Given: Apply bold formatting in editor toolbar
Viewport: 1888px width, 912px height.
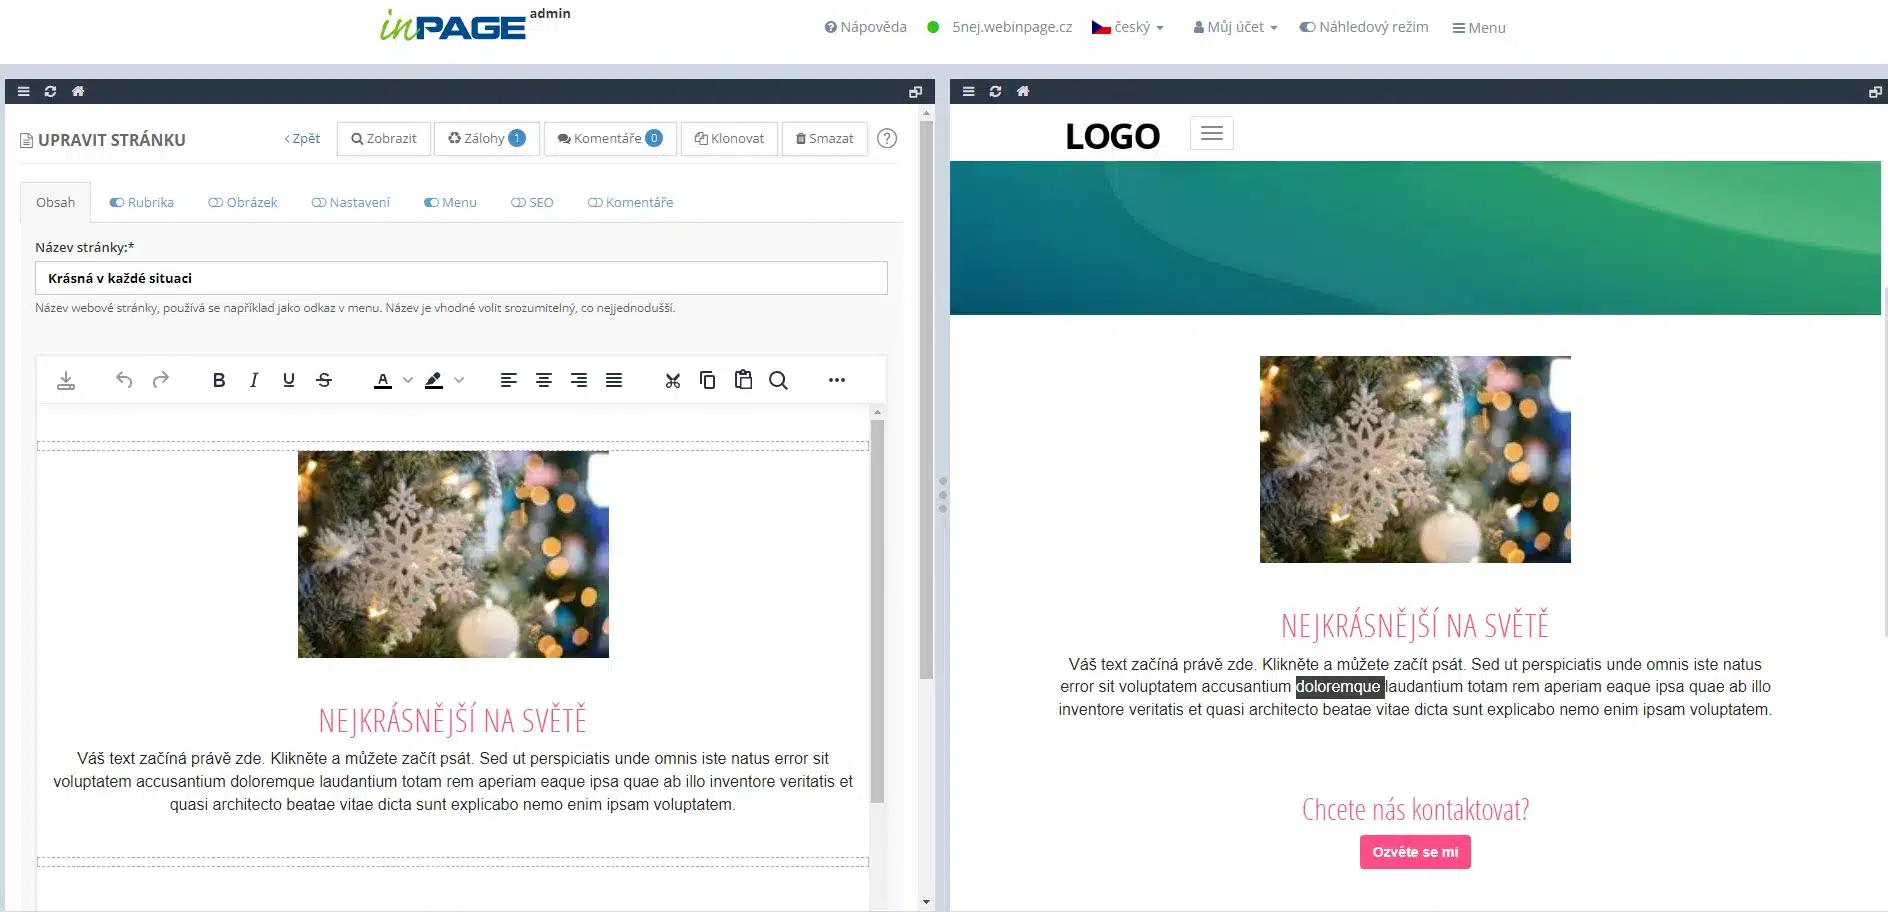Looking at the screenshot, I should tap(219, 380).
